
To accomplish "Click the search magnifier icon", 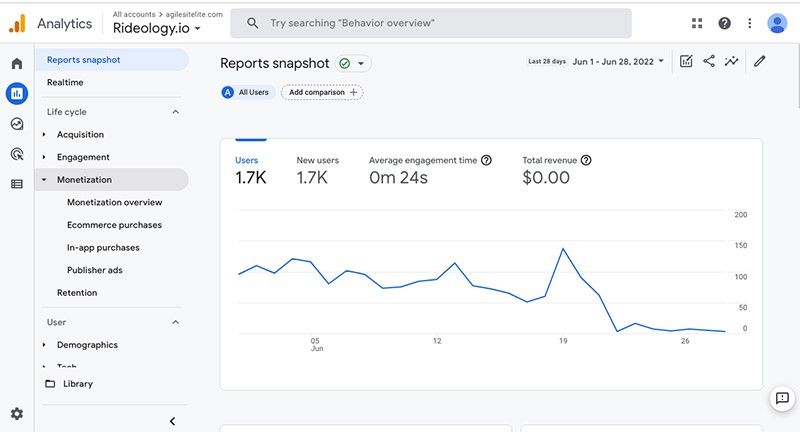I will 252,23.
